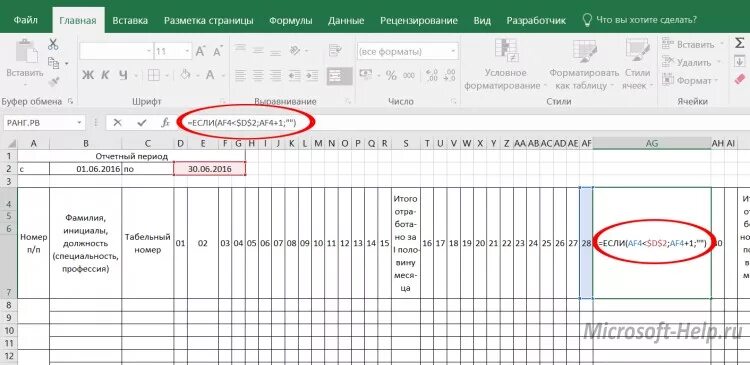Screen dimensions: 750x365
Task: Toggle italic К formatting
Action: point(105,75)
